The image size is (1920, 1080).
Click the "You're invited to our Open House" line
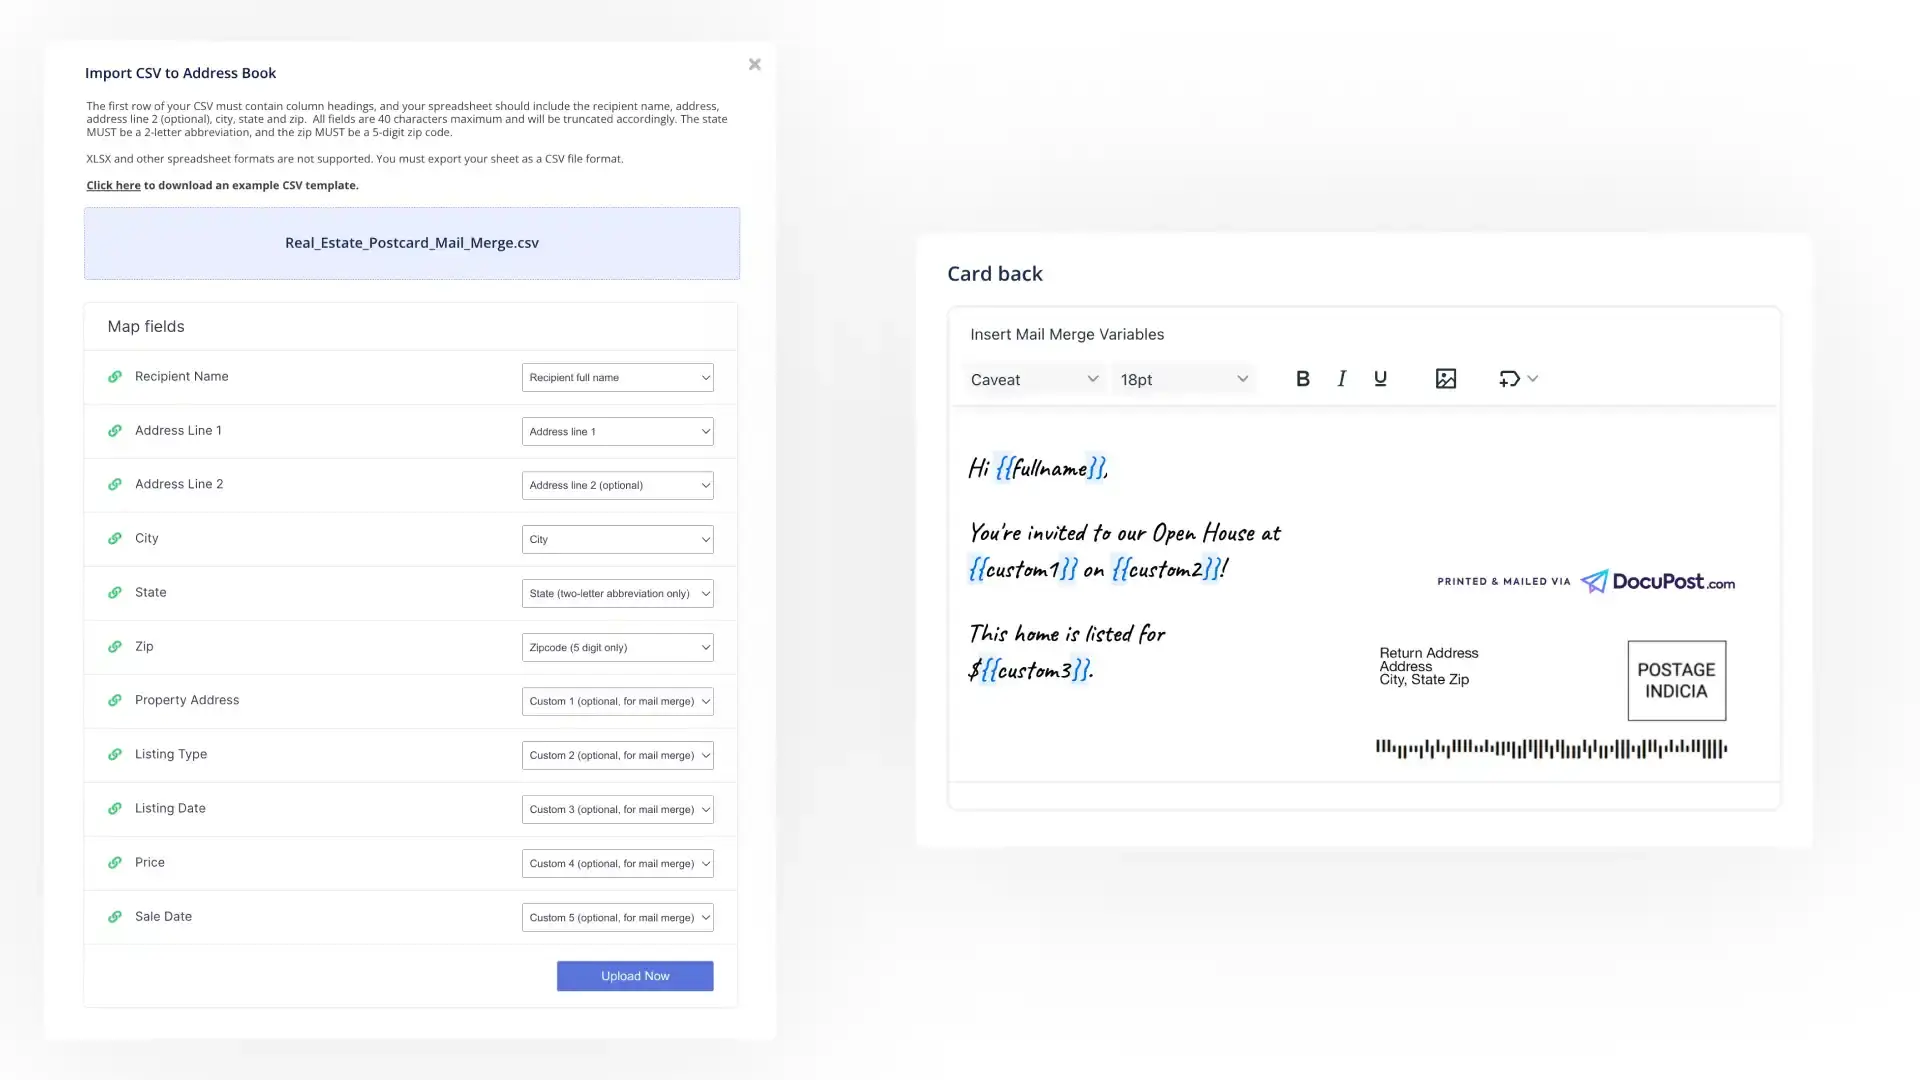point(1125,533)
